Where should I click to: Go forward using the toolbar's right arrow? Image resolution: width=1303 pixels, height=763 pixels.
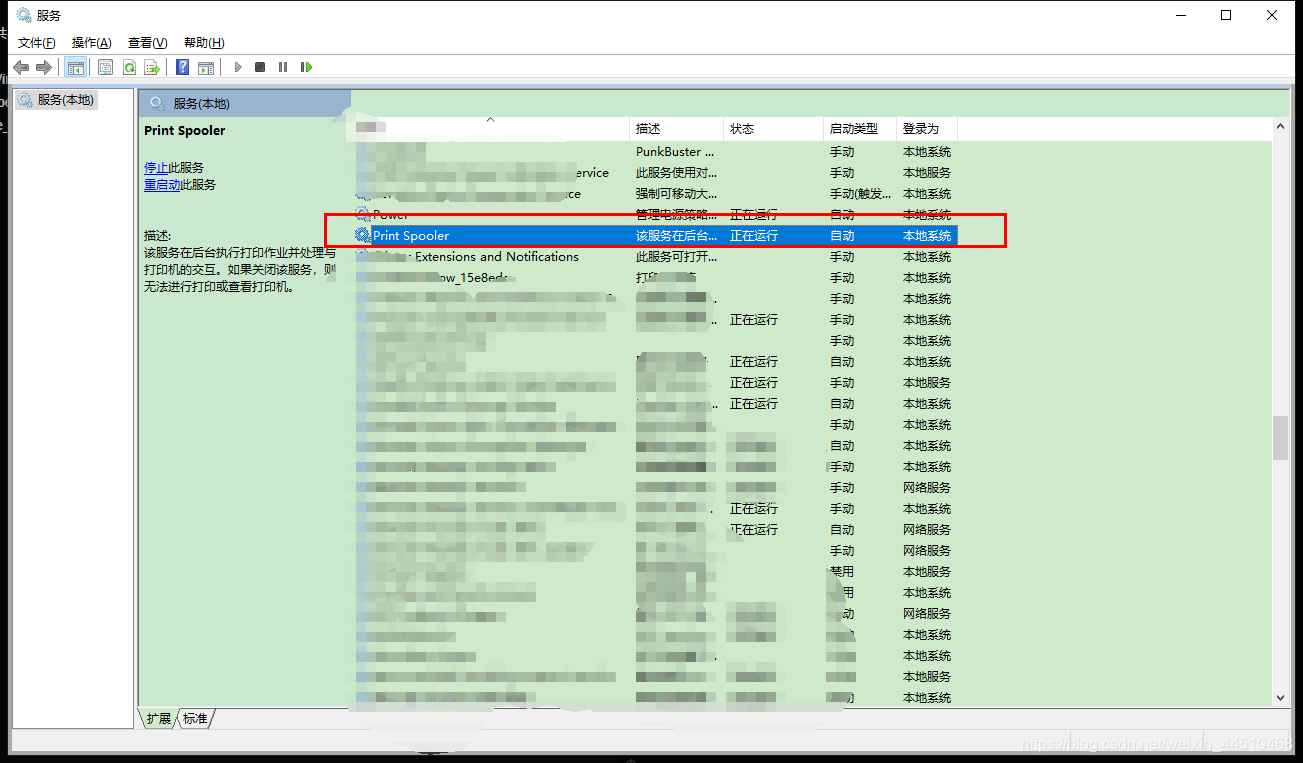[x=44, y=67]
